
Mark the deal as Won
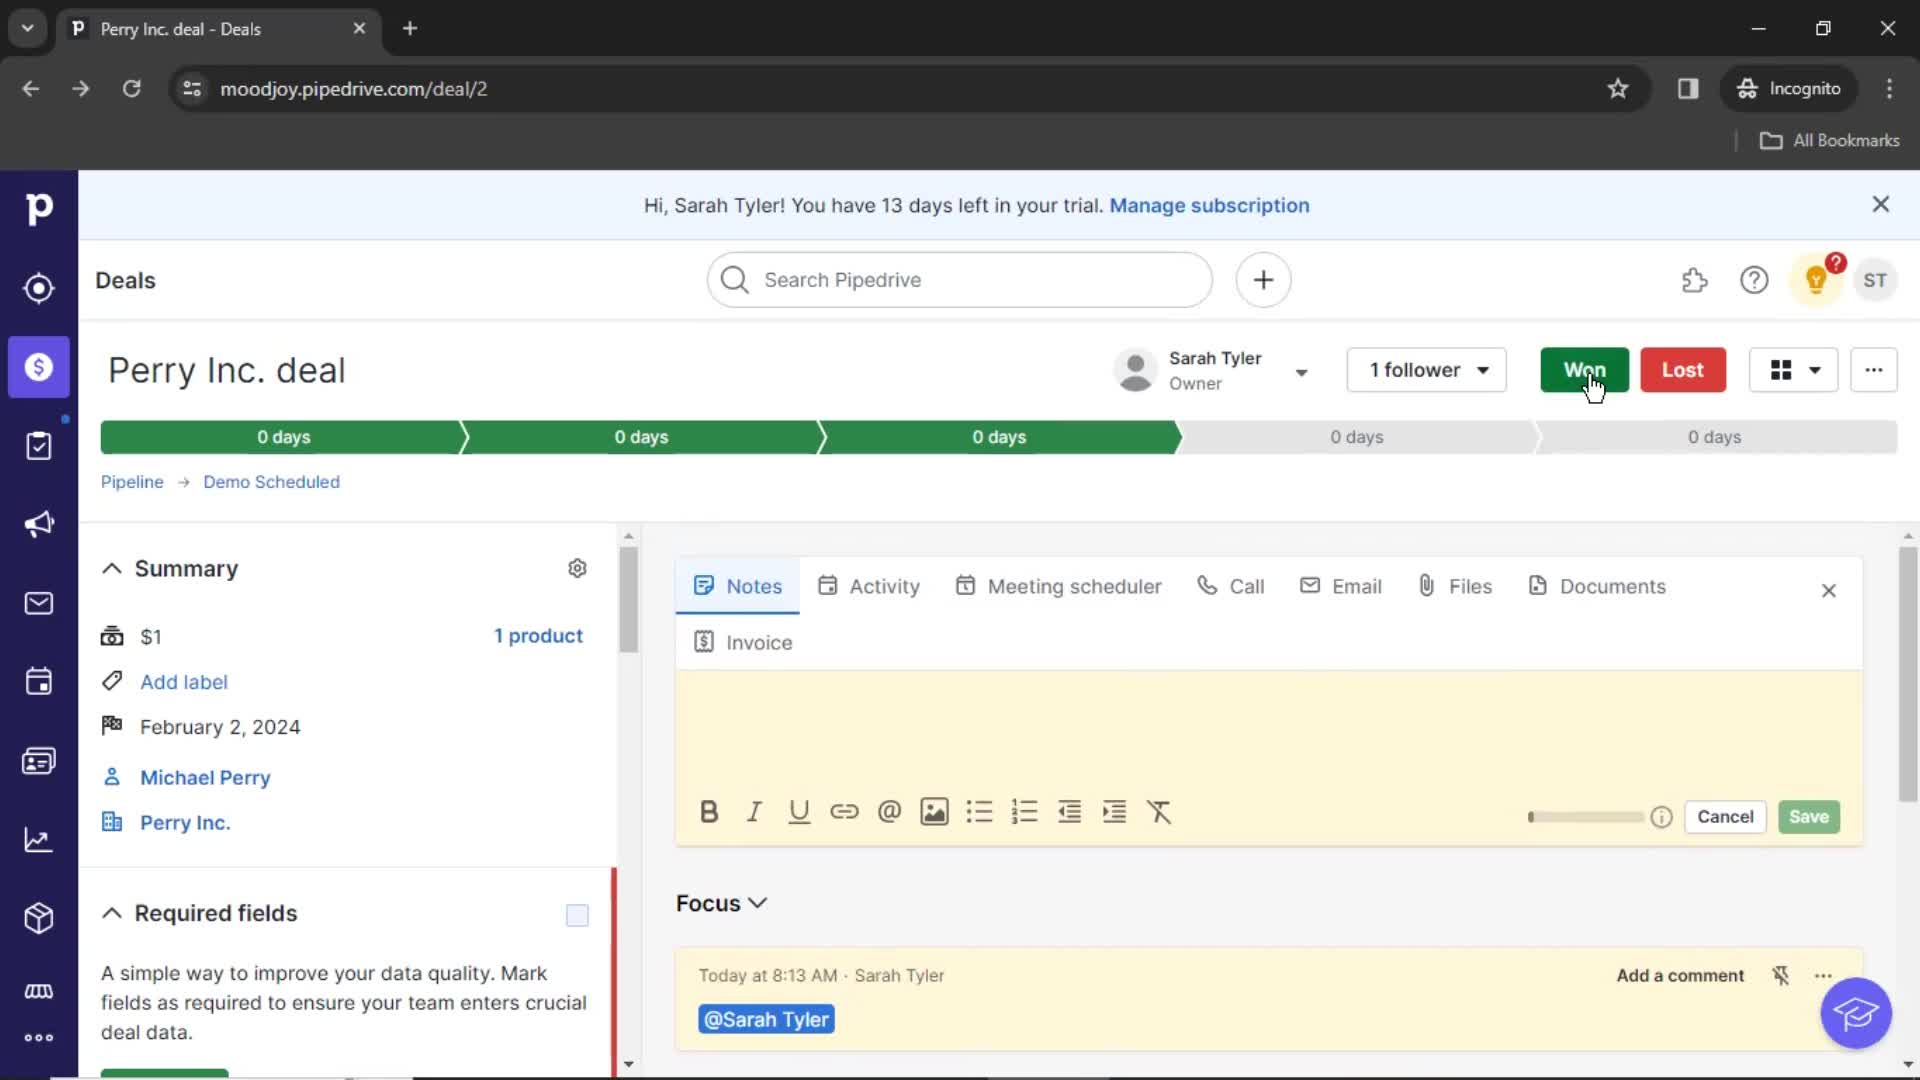click(x=1584, y=370)
